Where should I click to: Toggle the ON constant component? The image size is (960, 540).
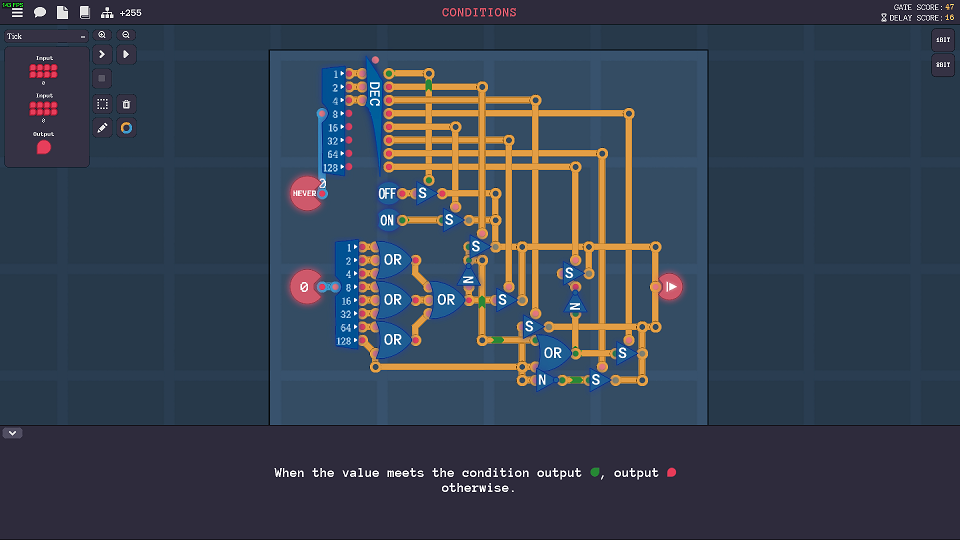pyautogui.click(x=387, y=220)
